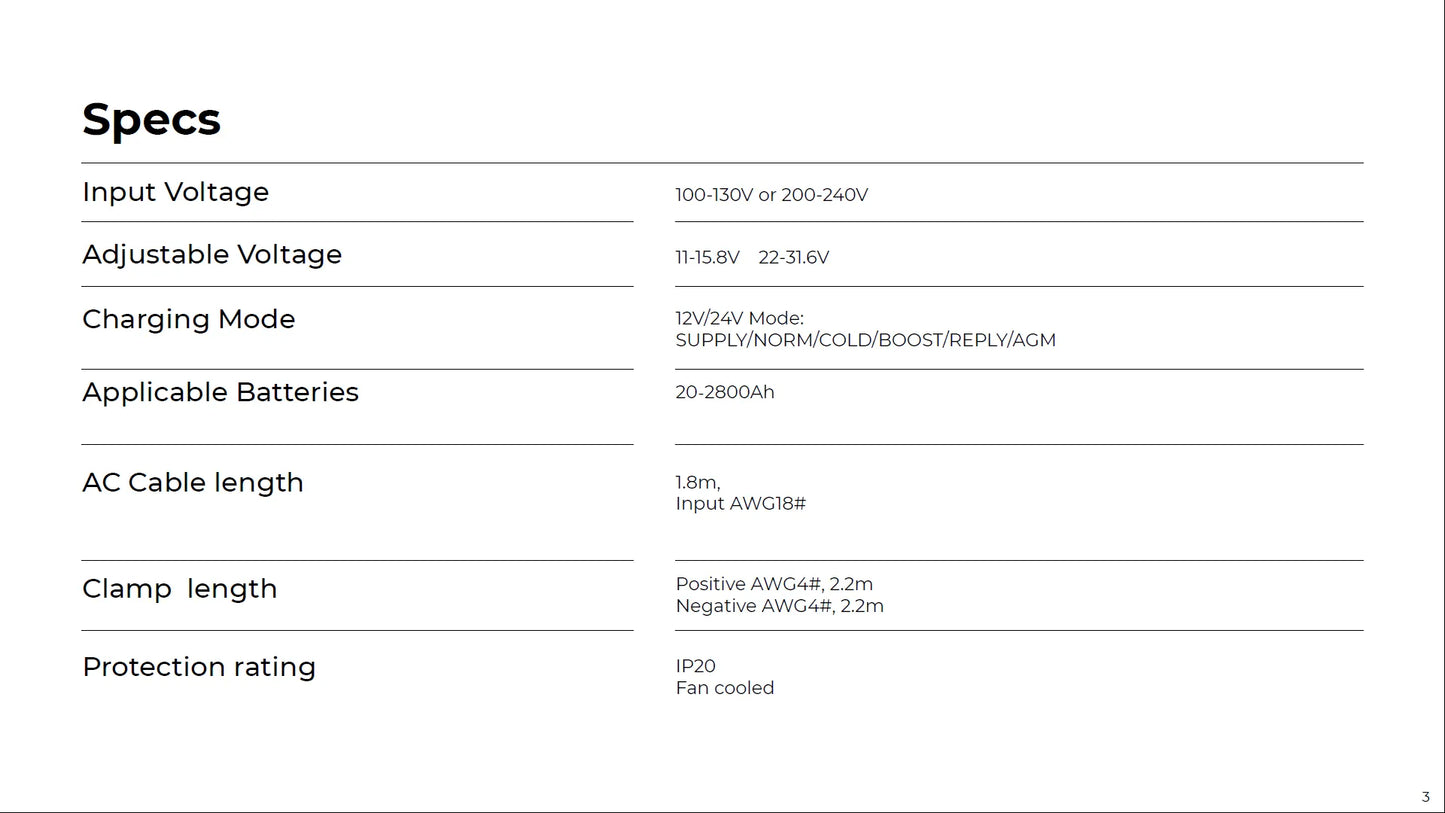This screenshot has height=813, width=1445.
Task: Select the Adjustable Voltage label
Action: click(211, 254)
